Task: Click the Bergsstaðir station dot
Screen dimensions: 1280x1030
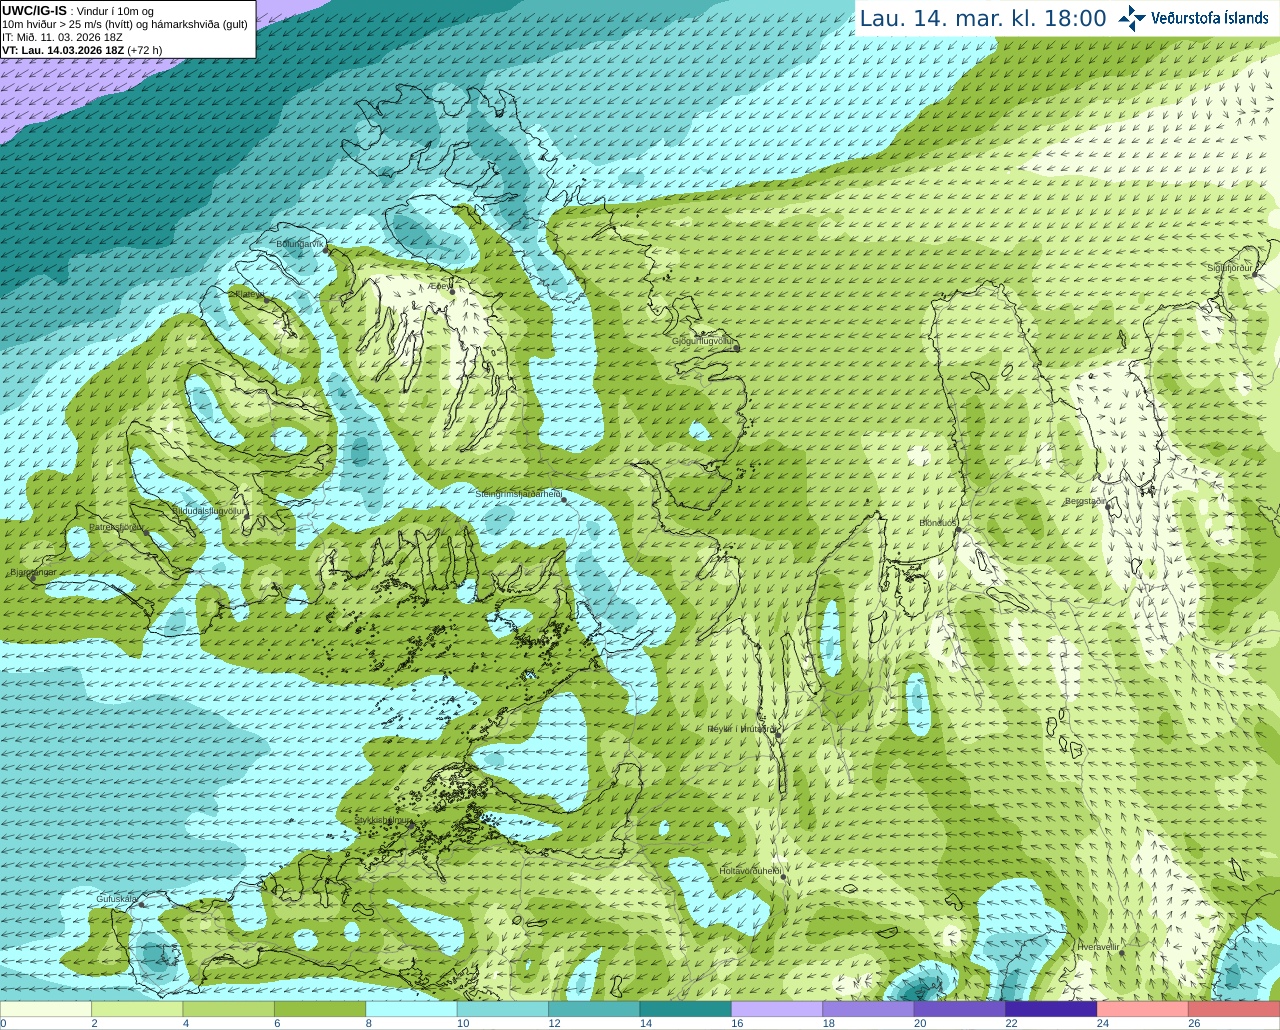Action: (1109, 507)
